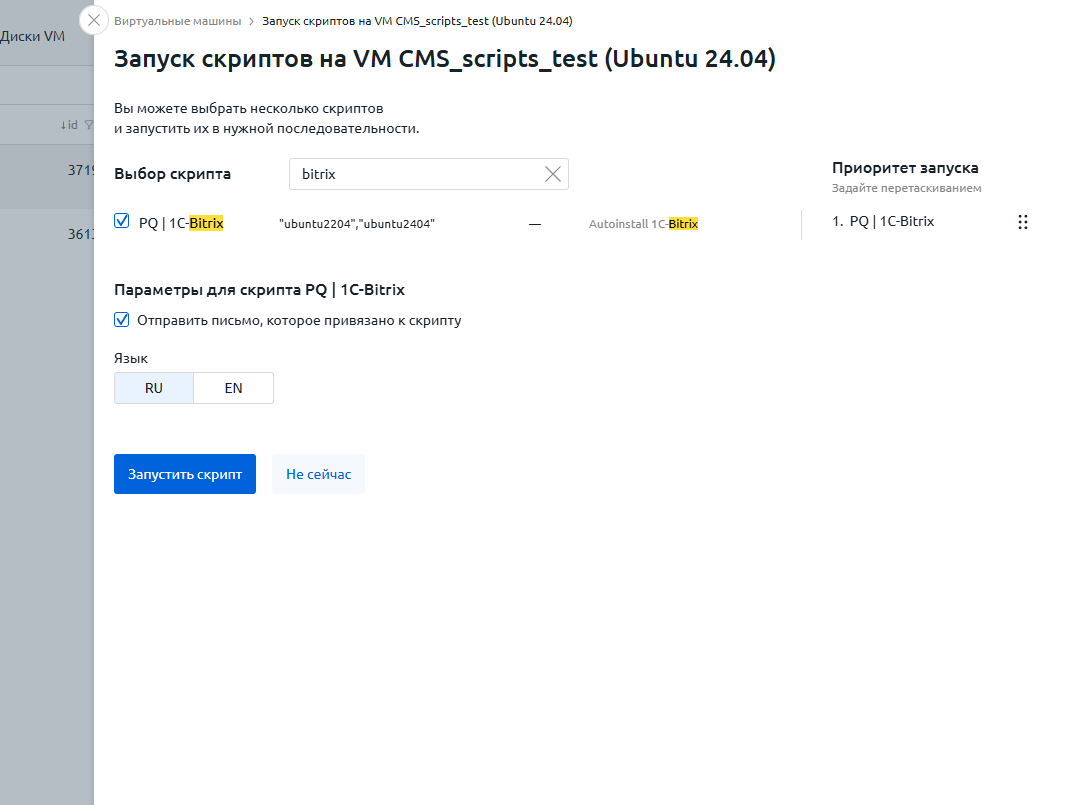Clear the bitrix search text

553,174
